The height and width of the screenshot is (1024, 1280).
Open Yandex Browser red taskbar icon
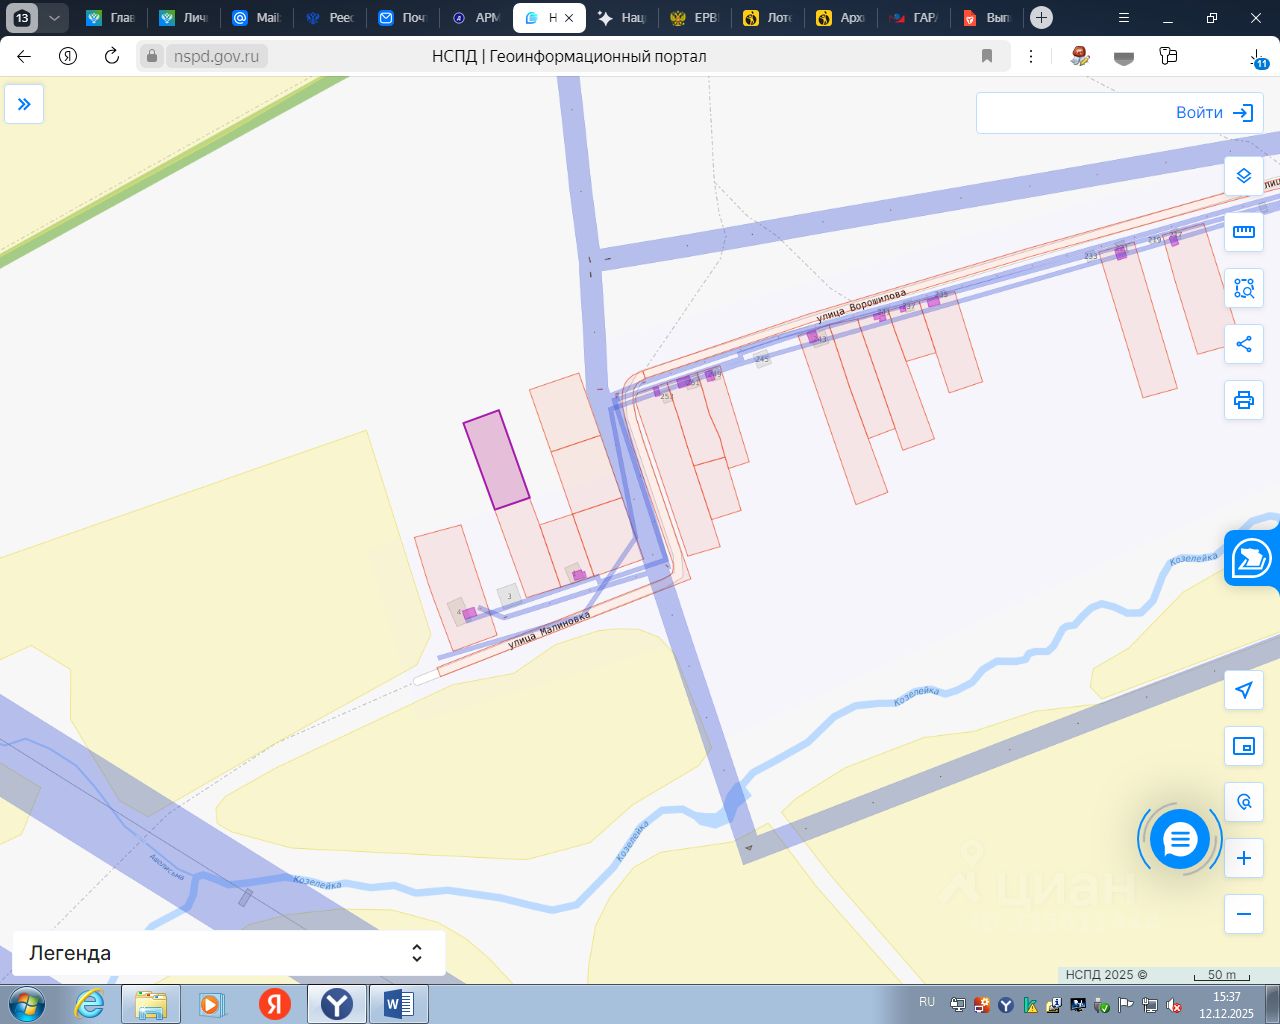(x=275, y=1004)
